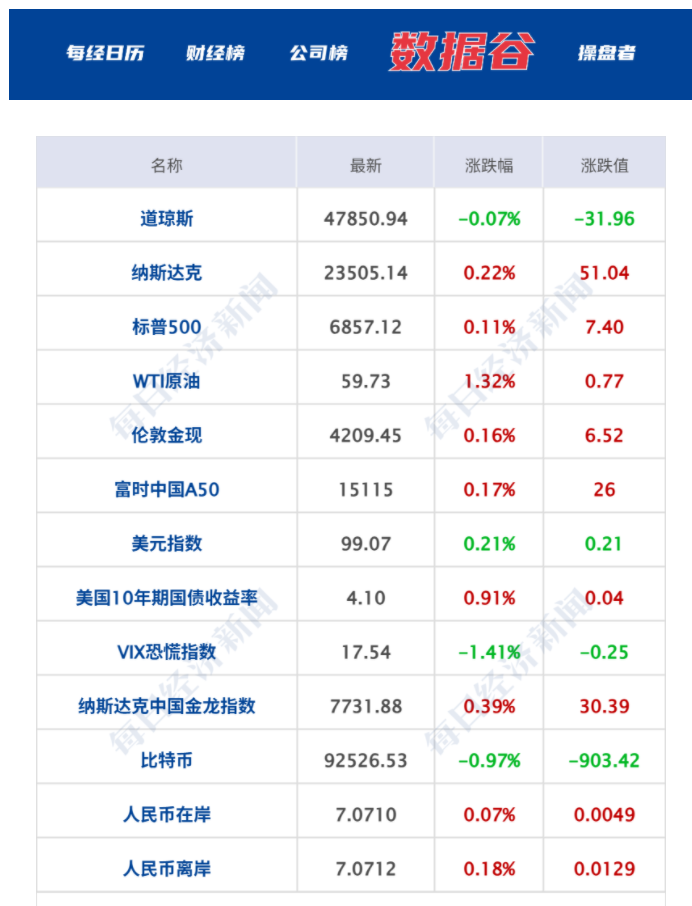Click the 最新 column header
This screenshot has width=692, height=906.
pos(366,165)
